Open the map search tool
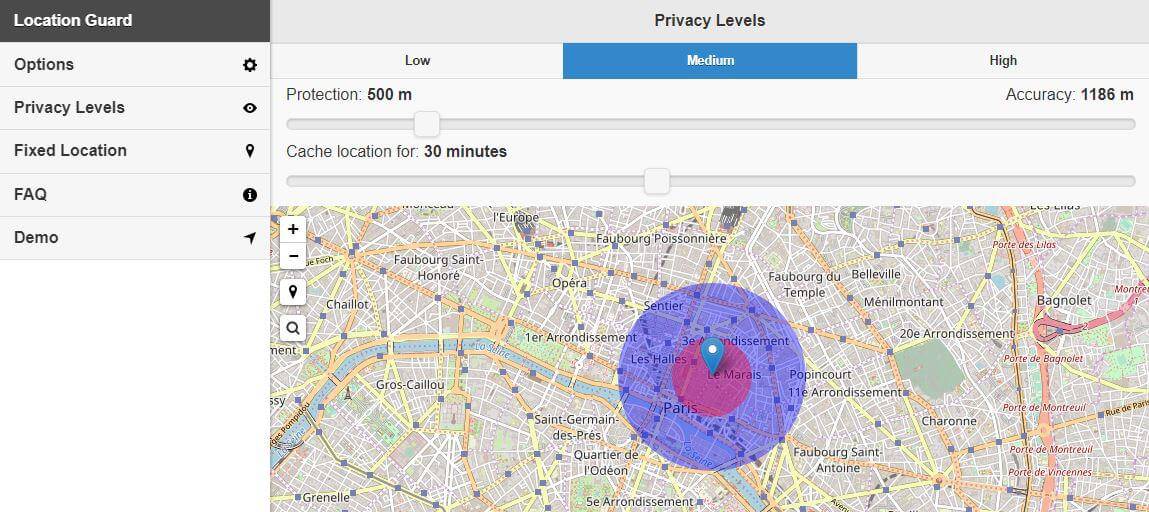Screen dimensions: 1149x512 [293, 328]
